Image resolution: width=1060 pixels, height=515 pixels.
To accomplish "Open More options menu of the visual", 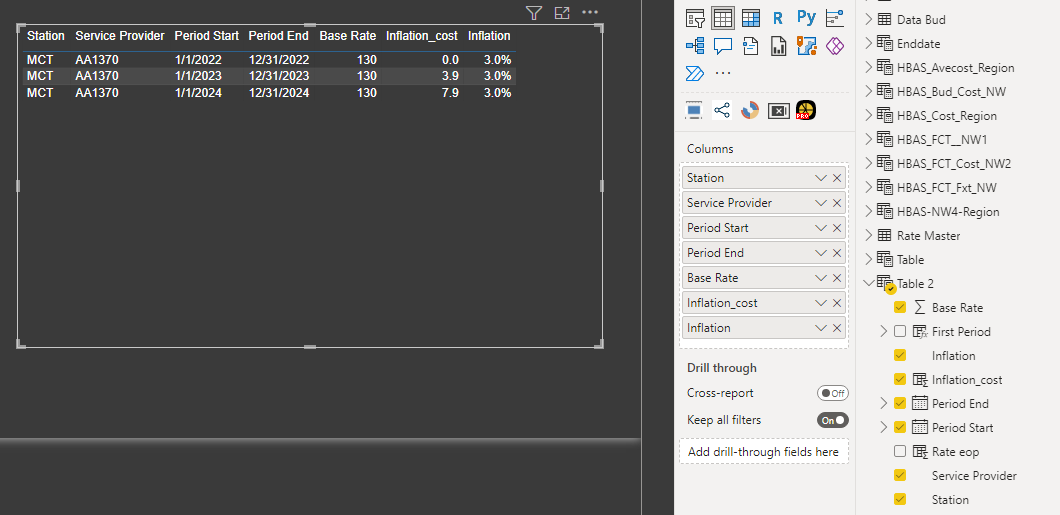I will [590, 13].
